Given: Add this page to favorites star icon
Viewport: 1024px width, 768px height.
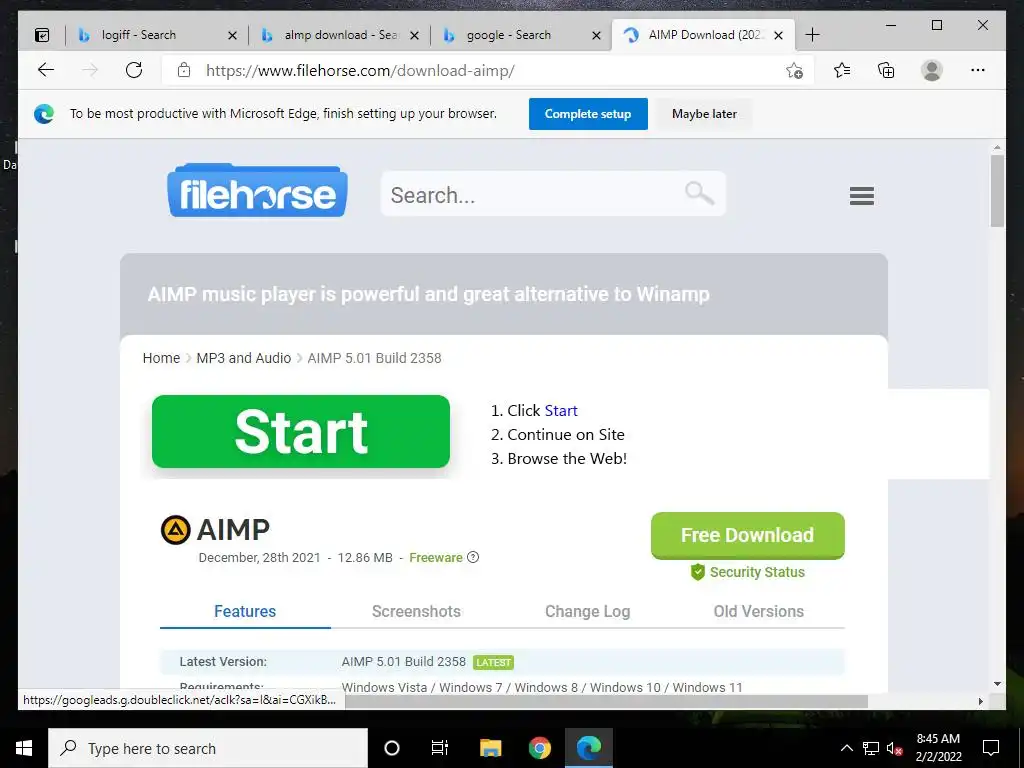Looking at the screenshot, I should click(794, 71).
